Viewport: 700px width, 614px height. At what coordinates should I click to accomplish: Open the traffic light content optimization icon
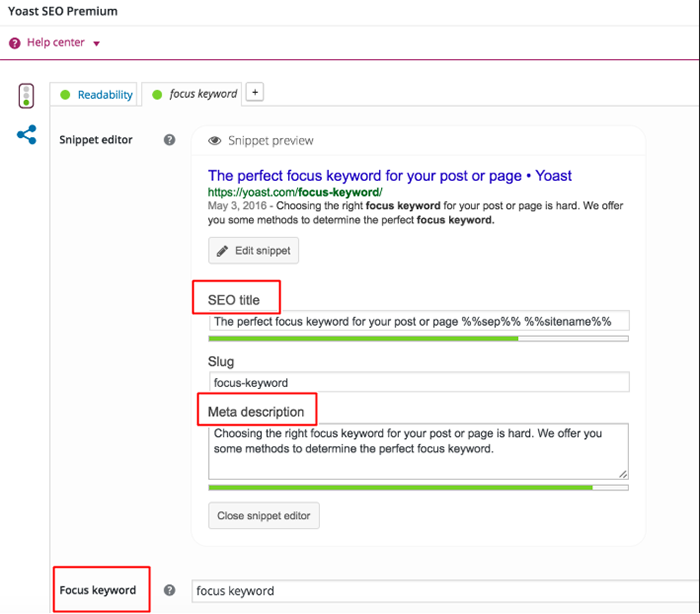click(27, 97)
